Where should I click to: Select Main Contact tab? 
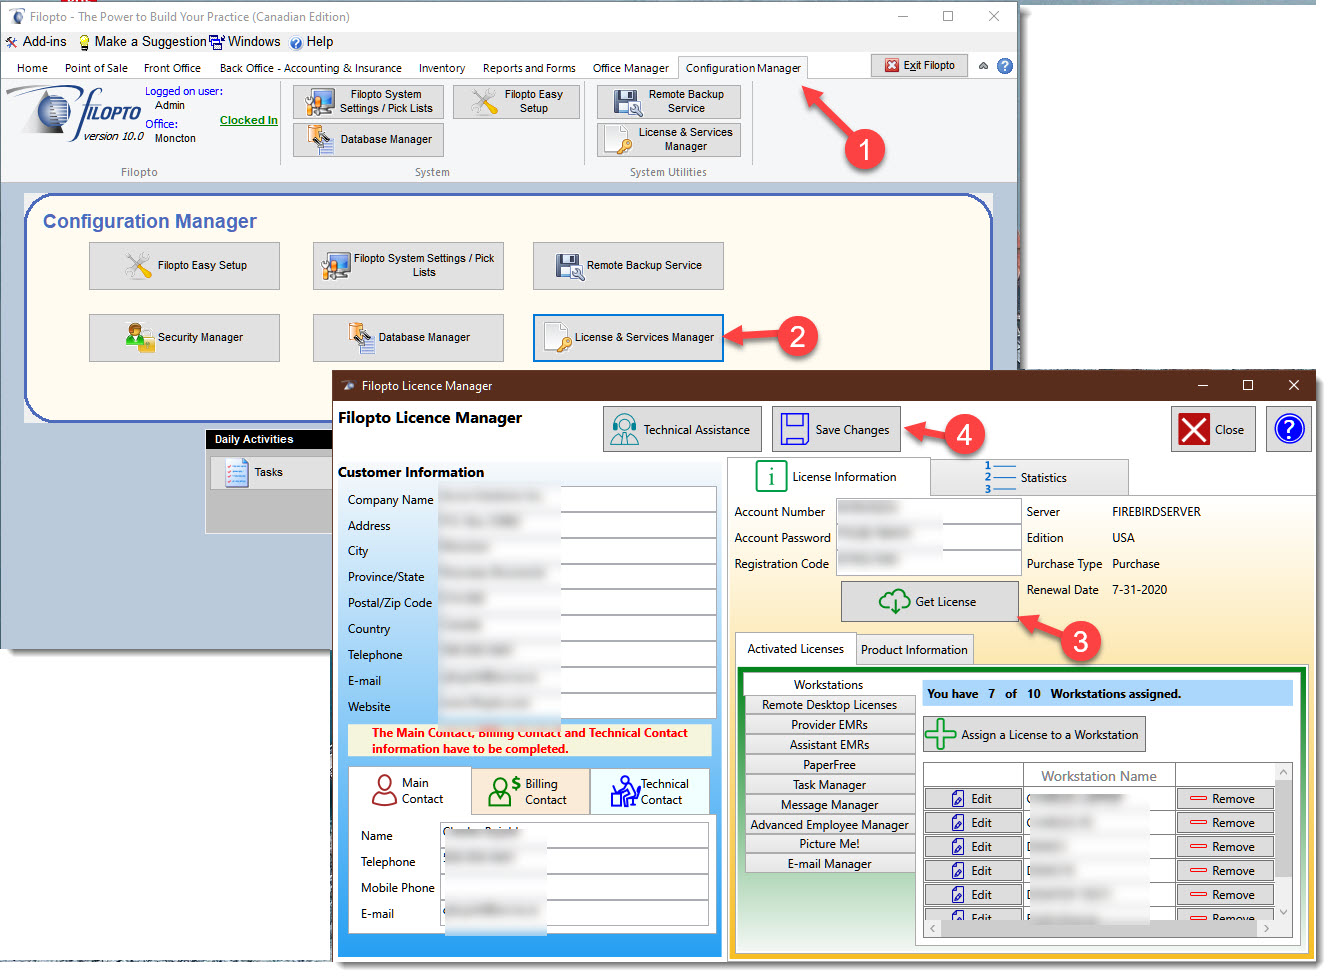[x=409, y=791]
